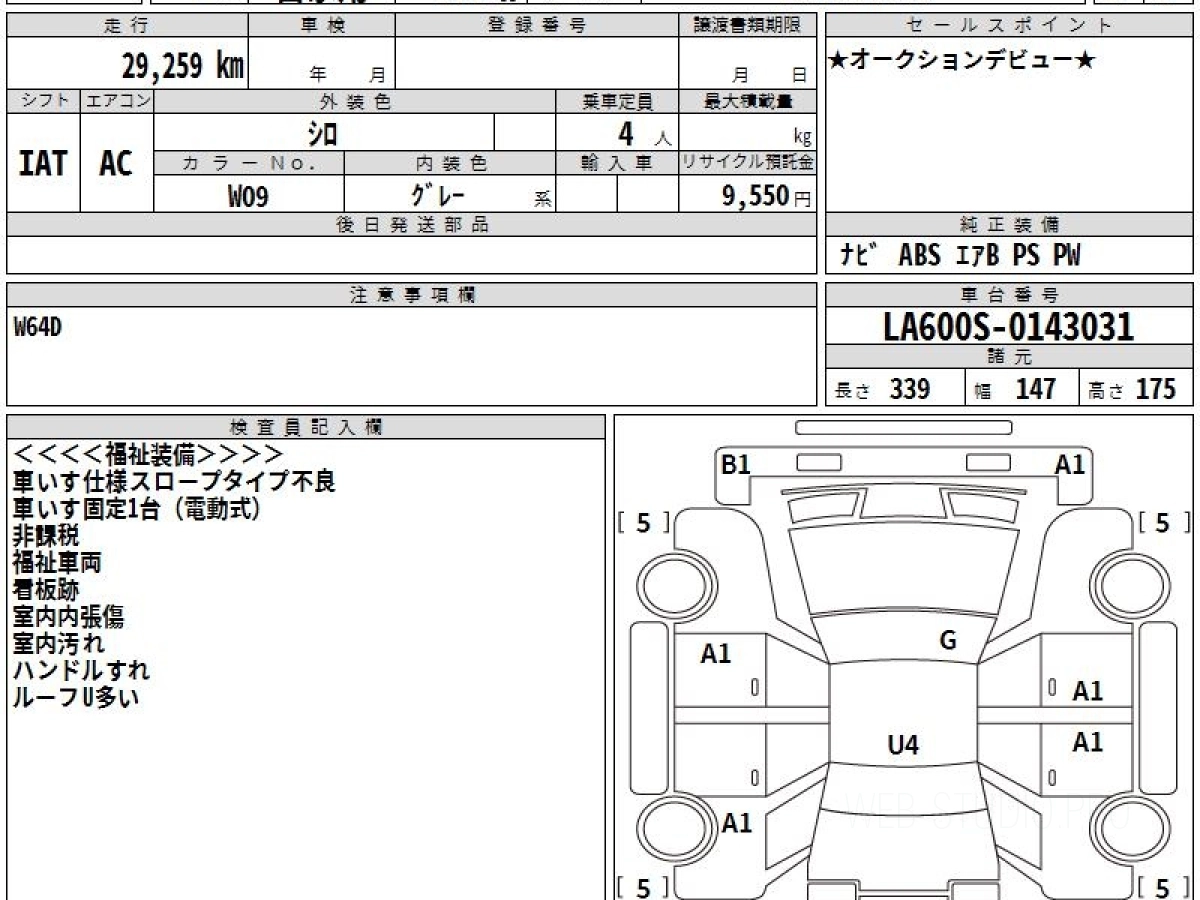Select the ★オークションデビュー★ sales point text
This screenshot has width=1200, height=900.
[961, 61]
